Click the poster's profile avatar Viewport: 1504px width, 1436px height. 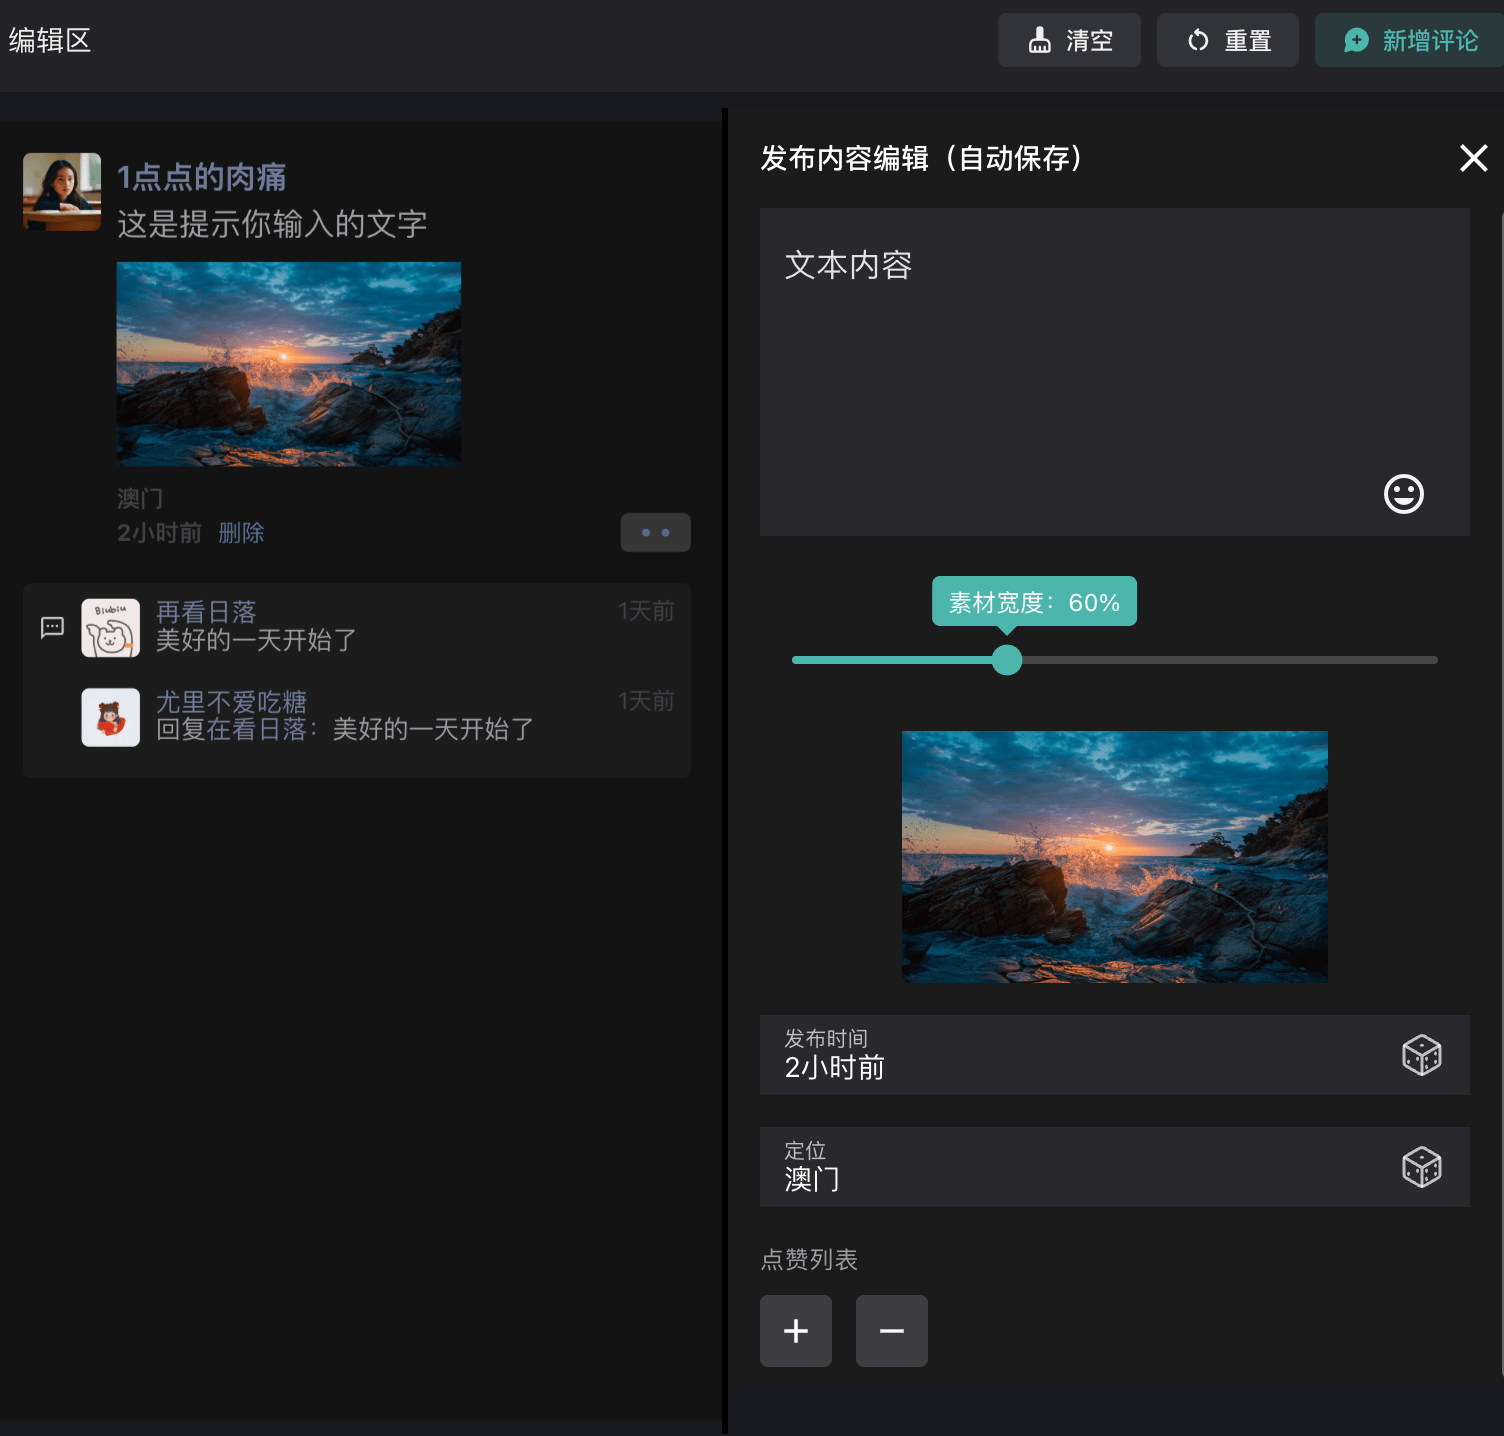(62, 192)
